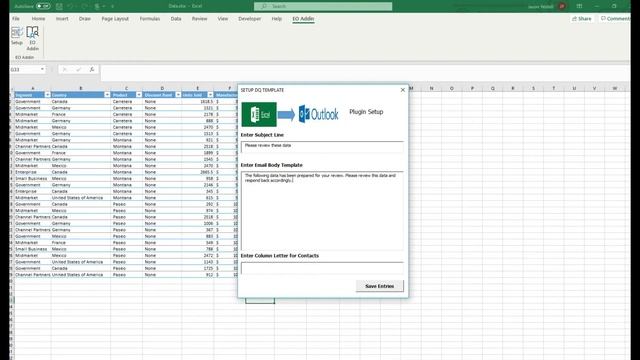The height and width of the screenshot is (360, 640).
Task: Click the Share button
Action: click(582, 19)
